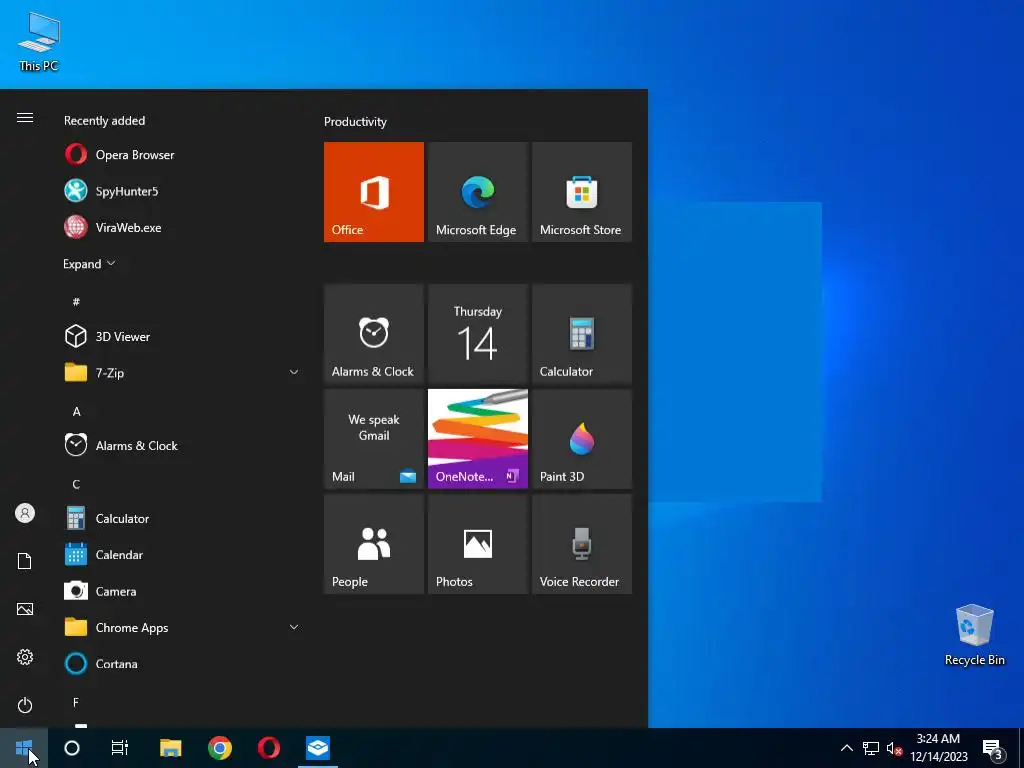Image resolution: width=1024 pixels, height=768 pixels.
Task: Open the 7-Zip folder entry
Action: (x=180, y=373)
